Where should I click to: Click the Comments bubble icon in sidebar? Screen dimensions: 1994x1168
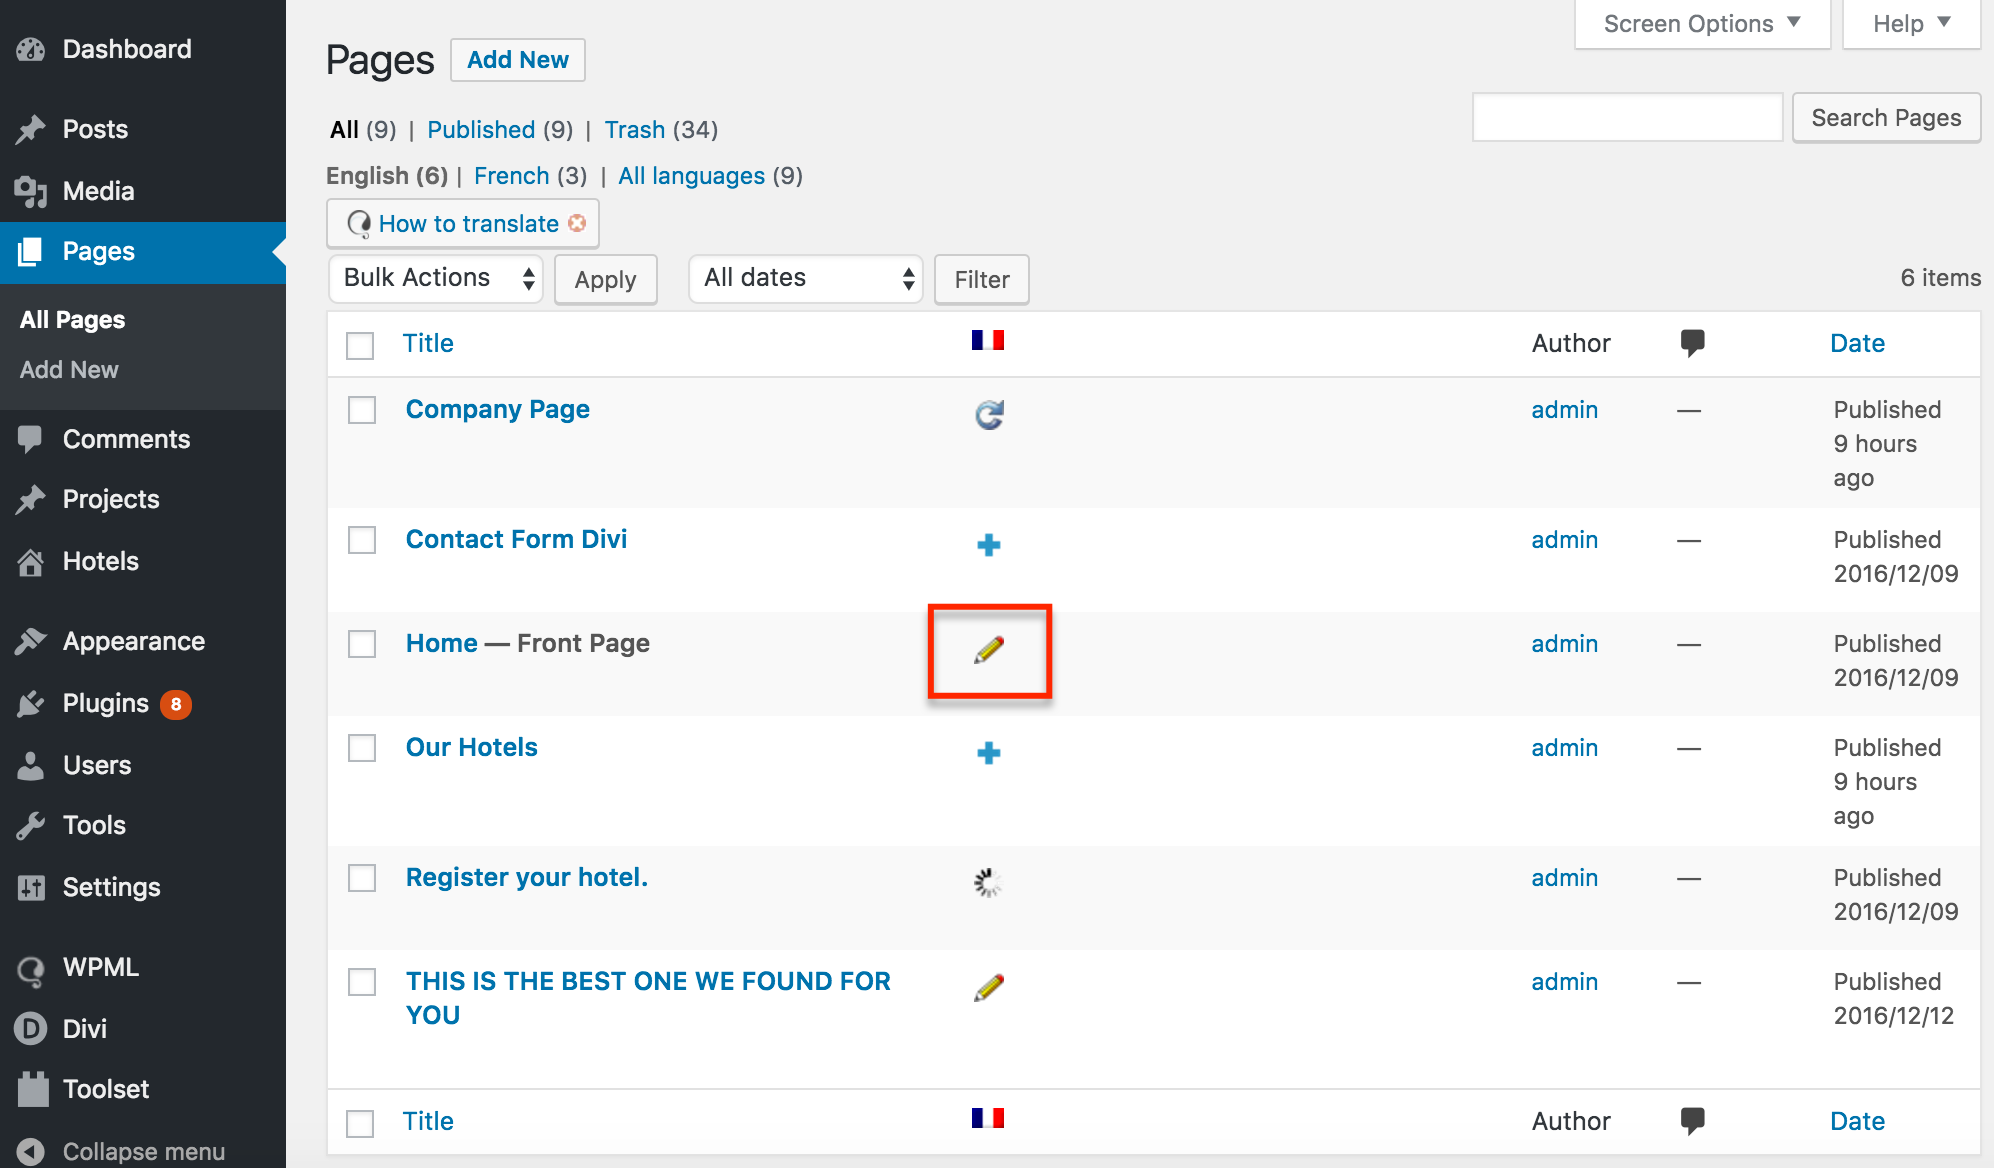click(31, 439)
